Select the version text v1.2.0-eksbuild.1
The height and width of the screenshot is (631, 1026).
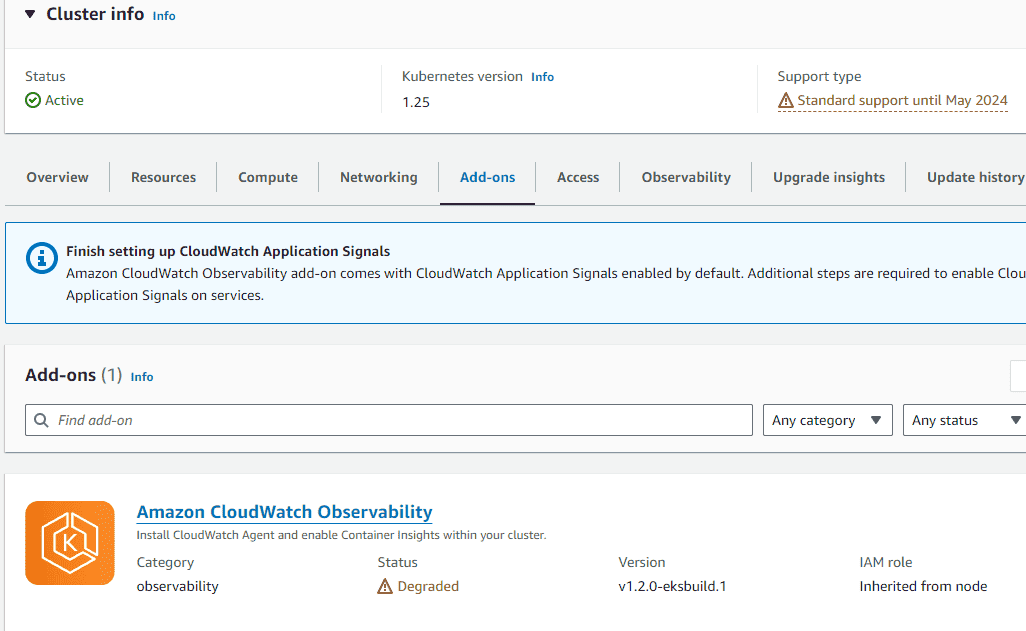tap(672, 586)
